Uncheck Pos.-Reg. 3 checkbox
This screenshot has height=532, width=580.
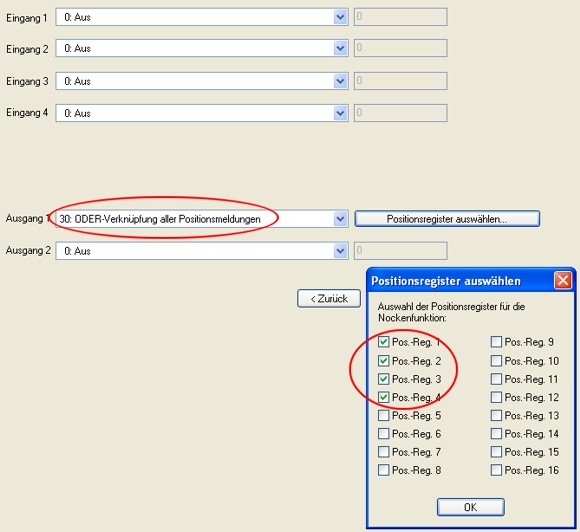pyautogui.click(x=384, y=379)
